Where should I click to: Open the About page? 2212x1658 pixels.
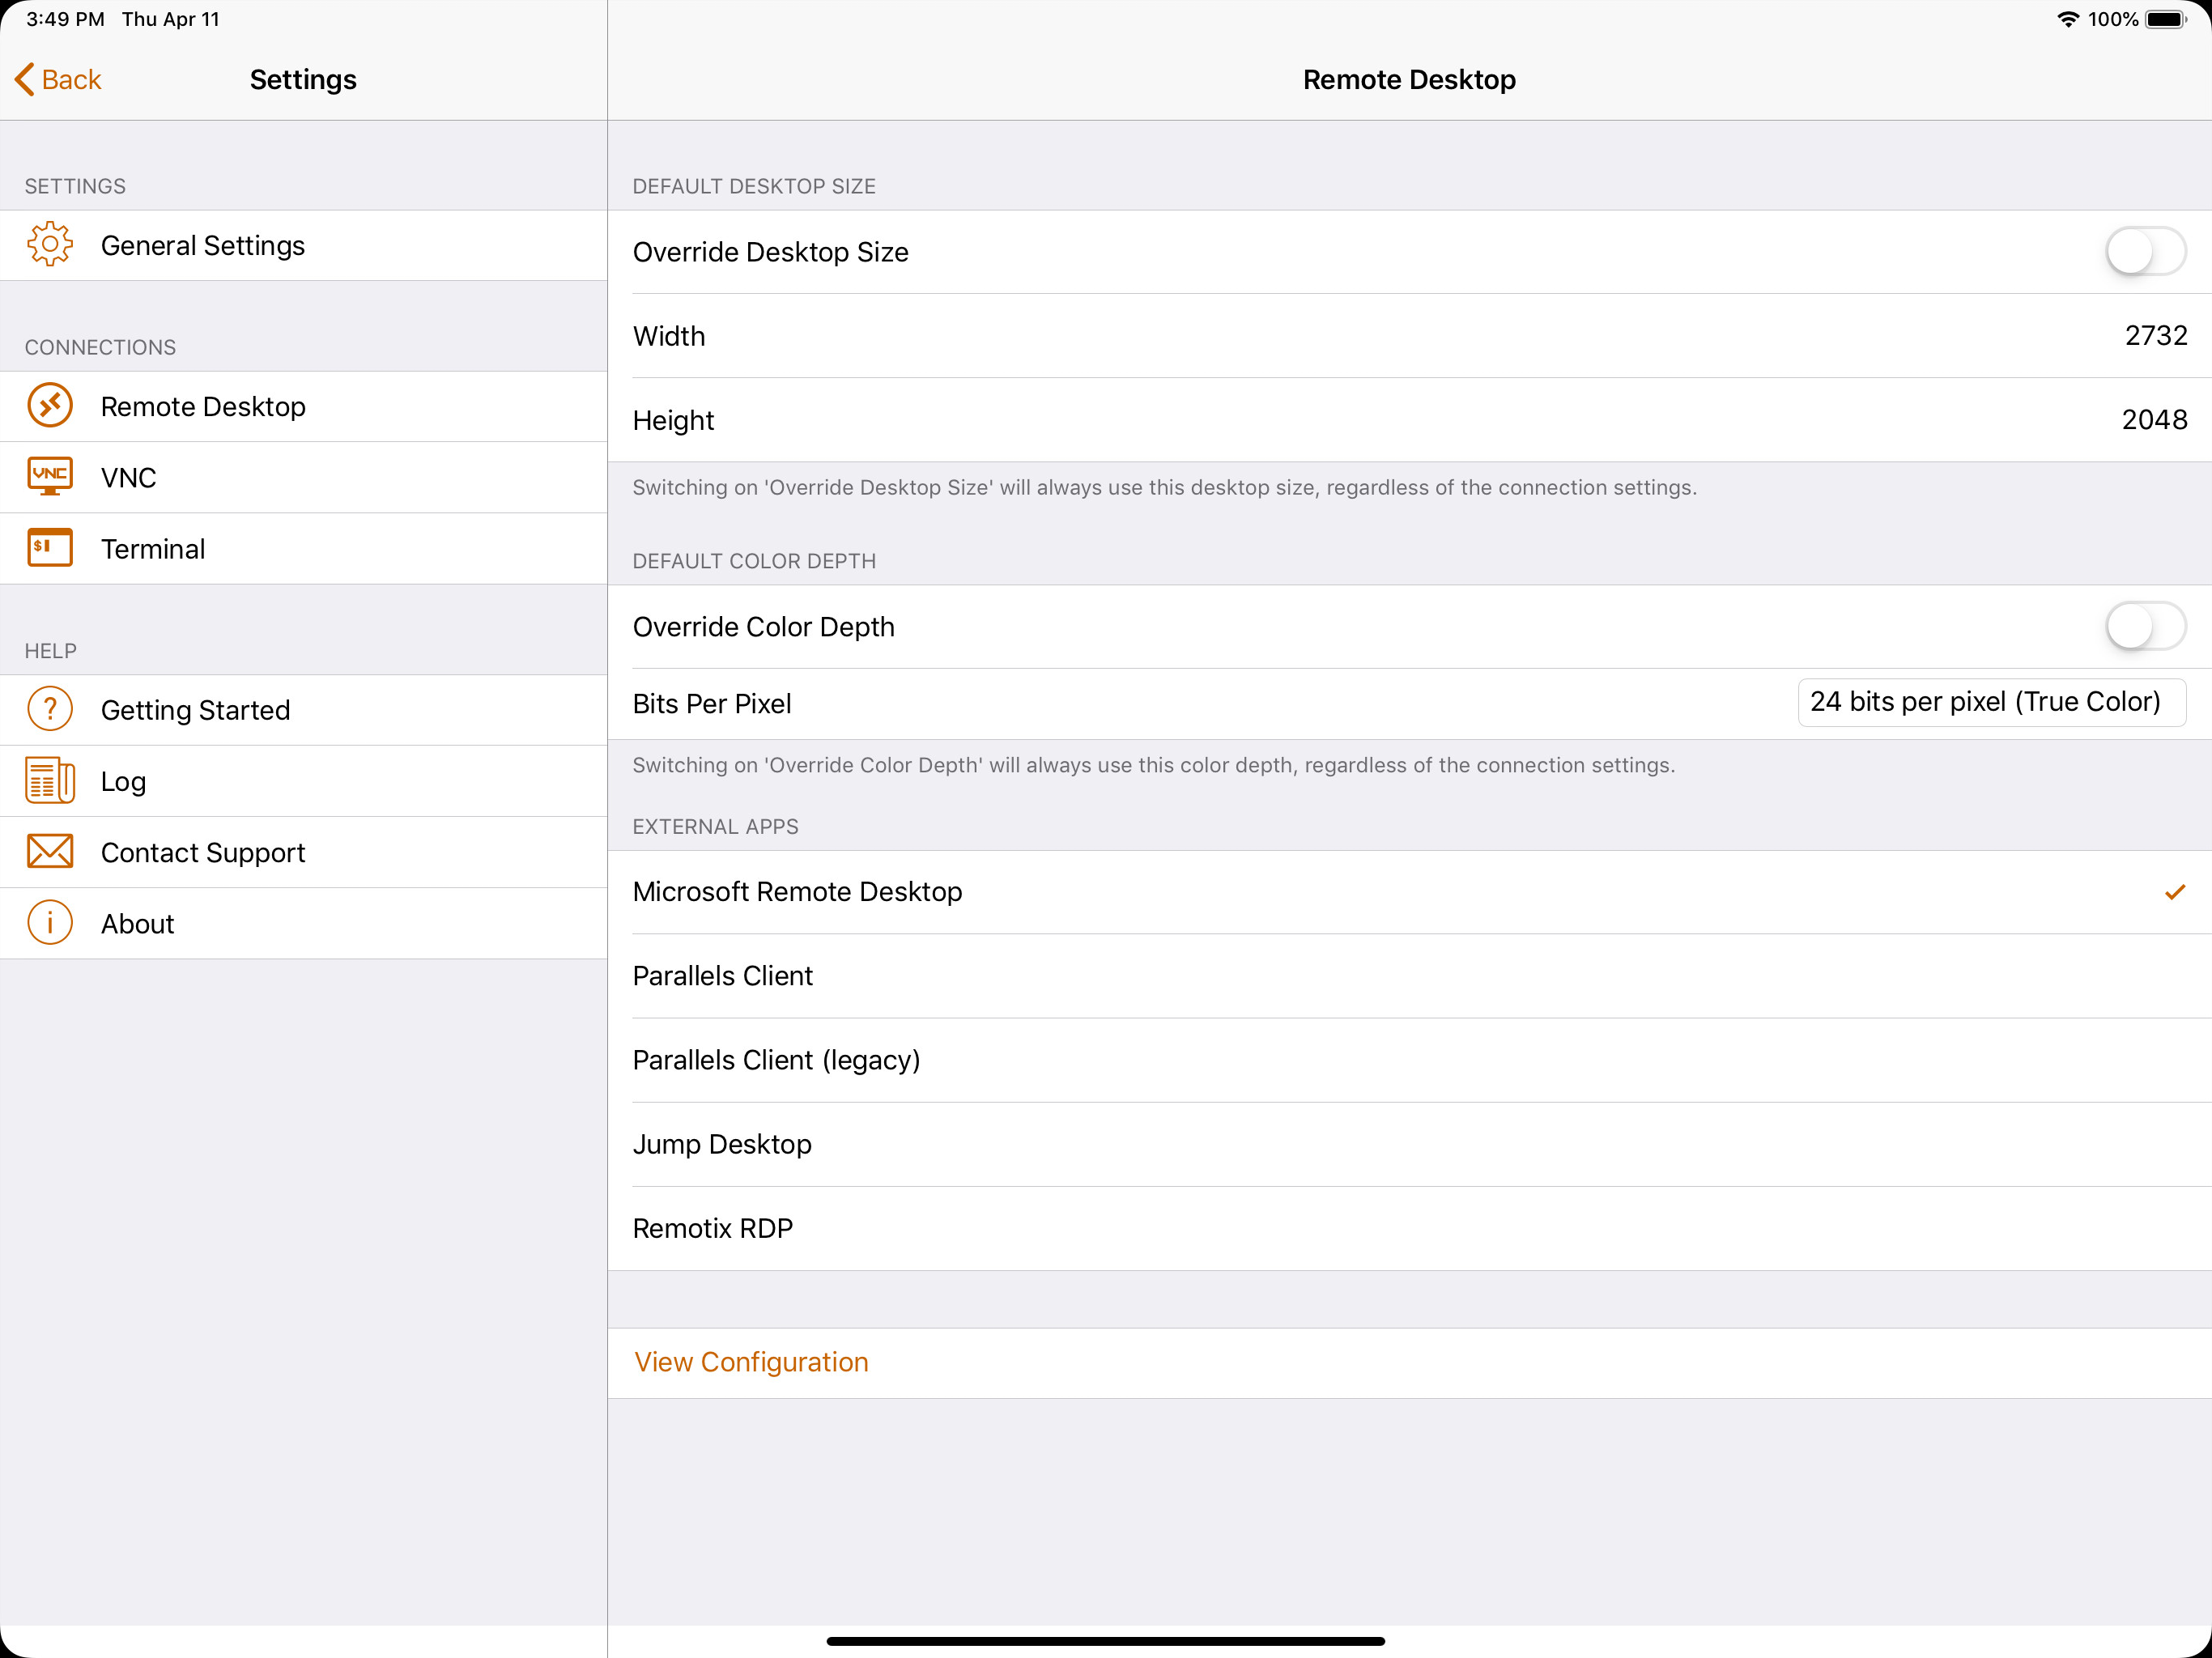click(x=303, y=923)
